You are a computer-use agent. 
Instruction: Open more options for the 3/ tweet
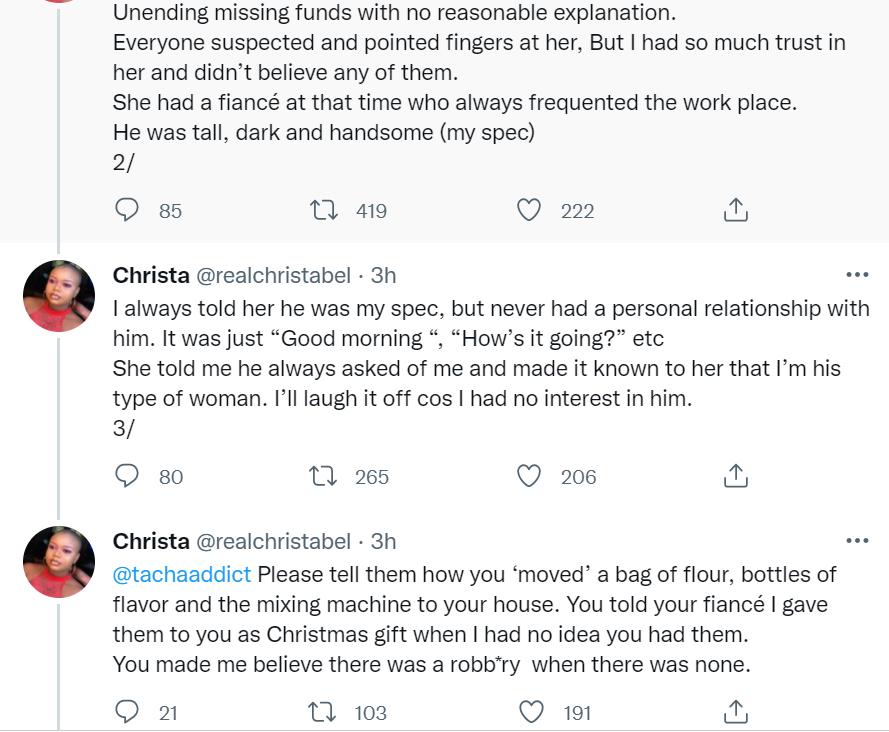(x=857, y=275)
